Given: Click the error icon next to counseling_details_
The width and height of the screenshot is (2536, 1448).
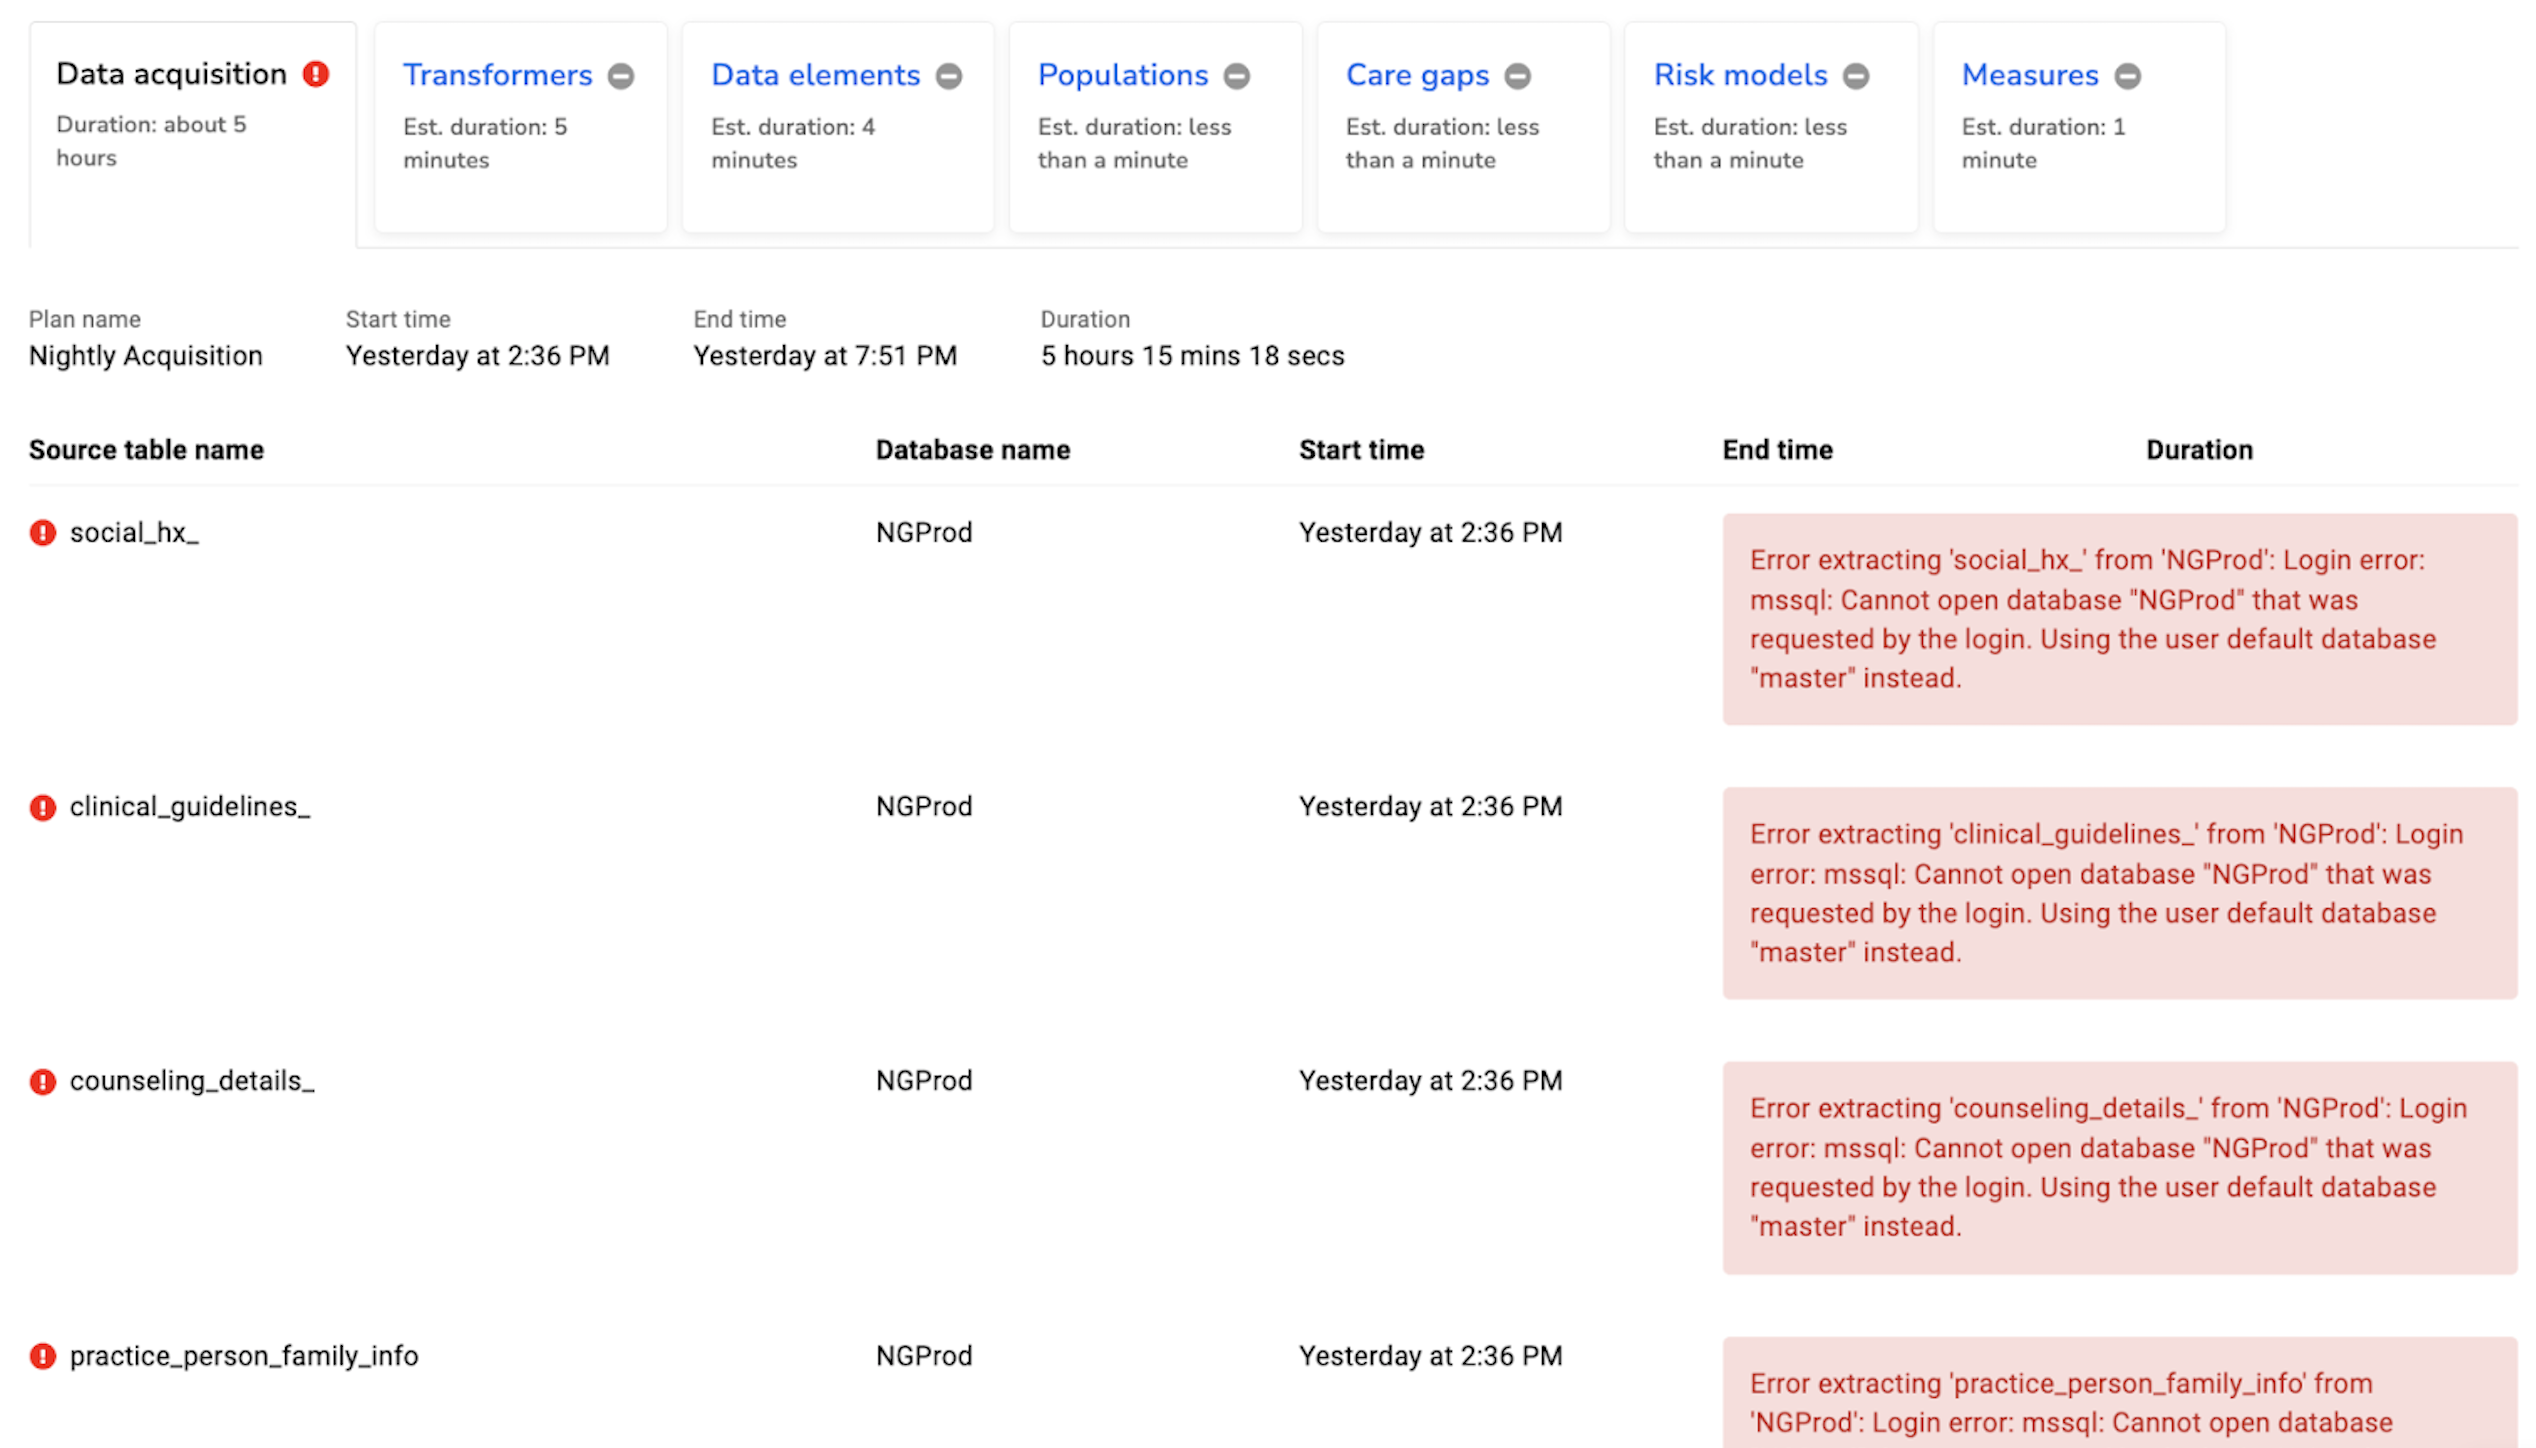Looking at the screenshot, I should [x=43, y=1082].
